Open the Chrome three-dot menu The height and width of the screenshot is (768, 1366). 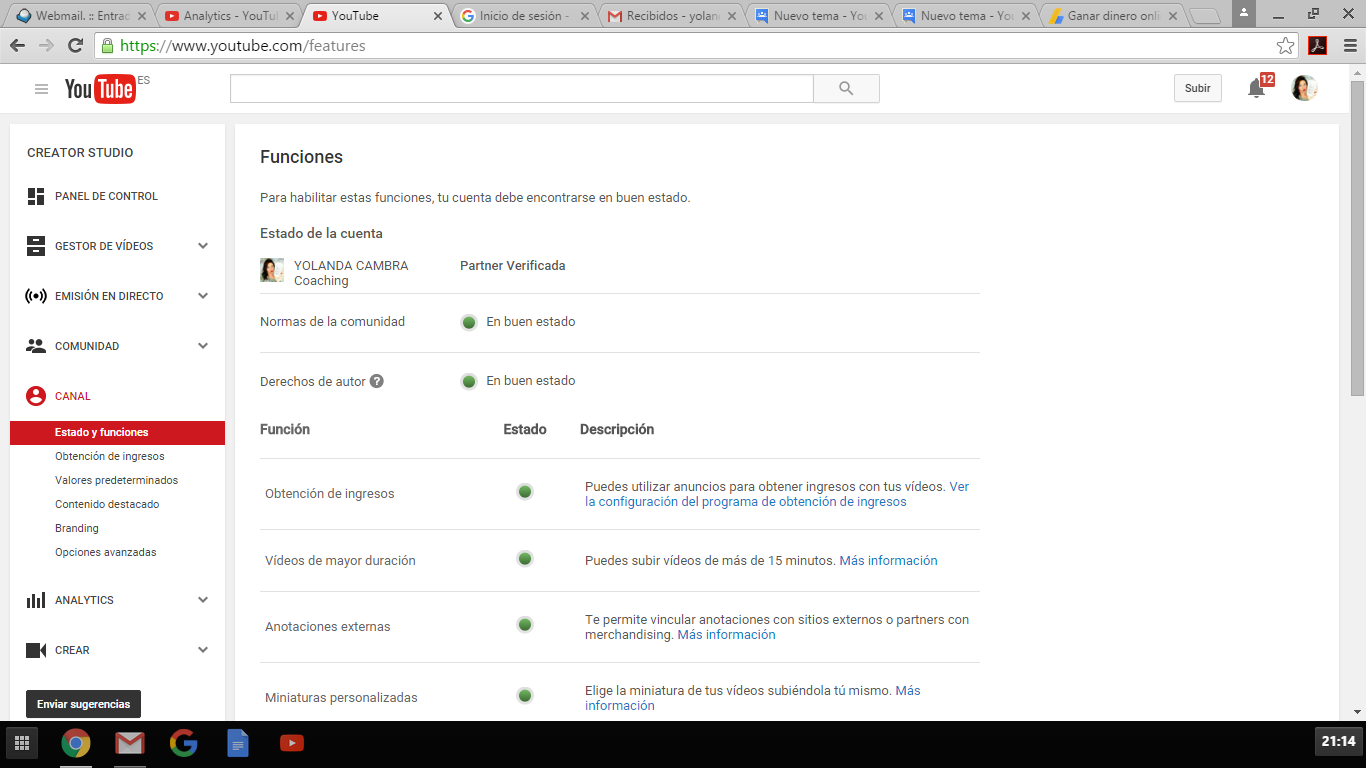coord(1348,46)
